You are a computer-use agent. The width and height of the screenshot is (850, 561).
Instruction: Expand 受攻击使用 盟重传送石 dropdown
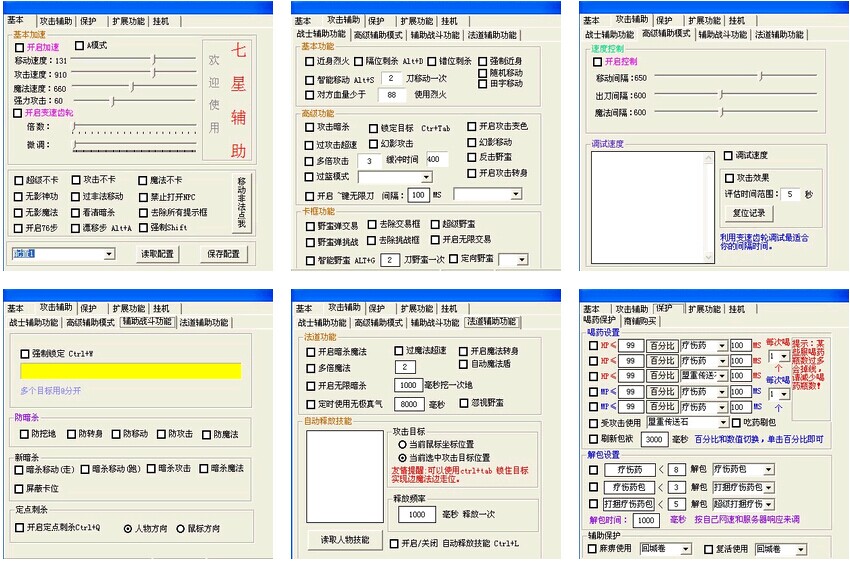pyautogui.click(x=723, y=422)
